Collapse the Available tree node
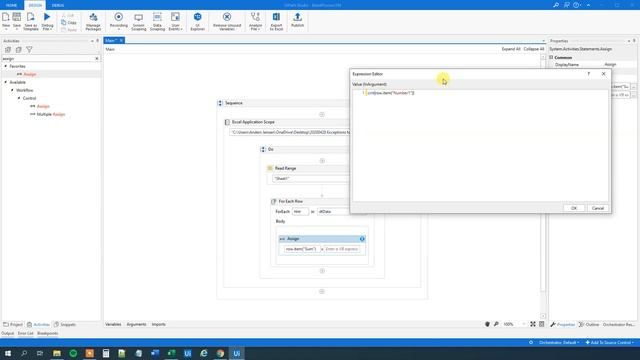640x360 pixels. [6, 82]
